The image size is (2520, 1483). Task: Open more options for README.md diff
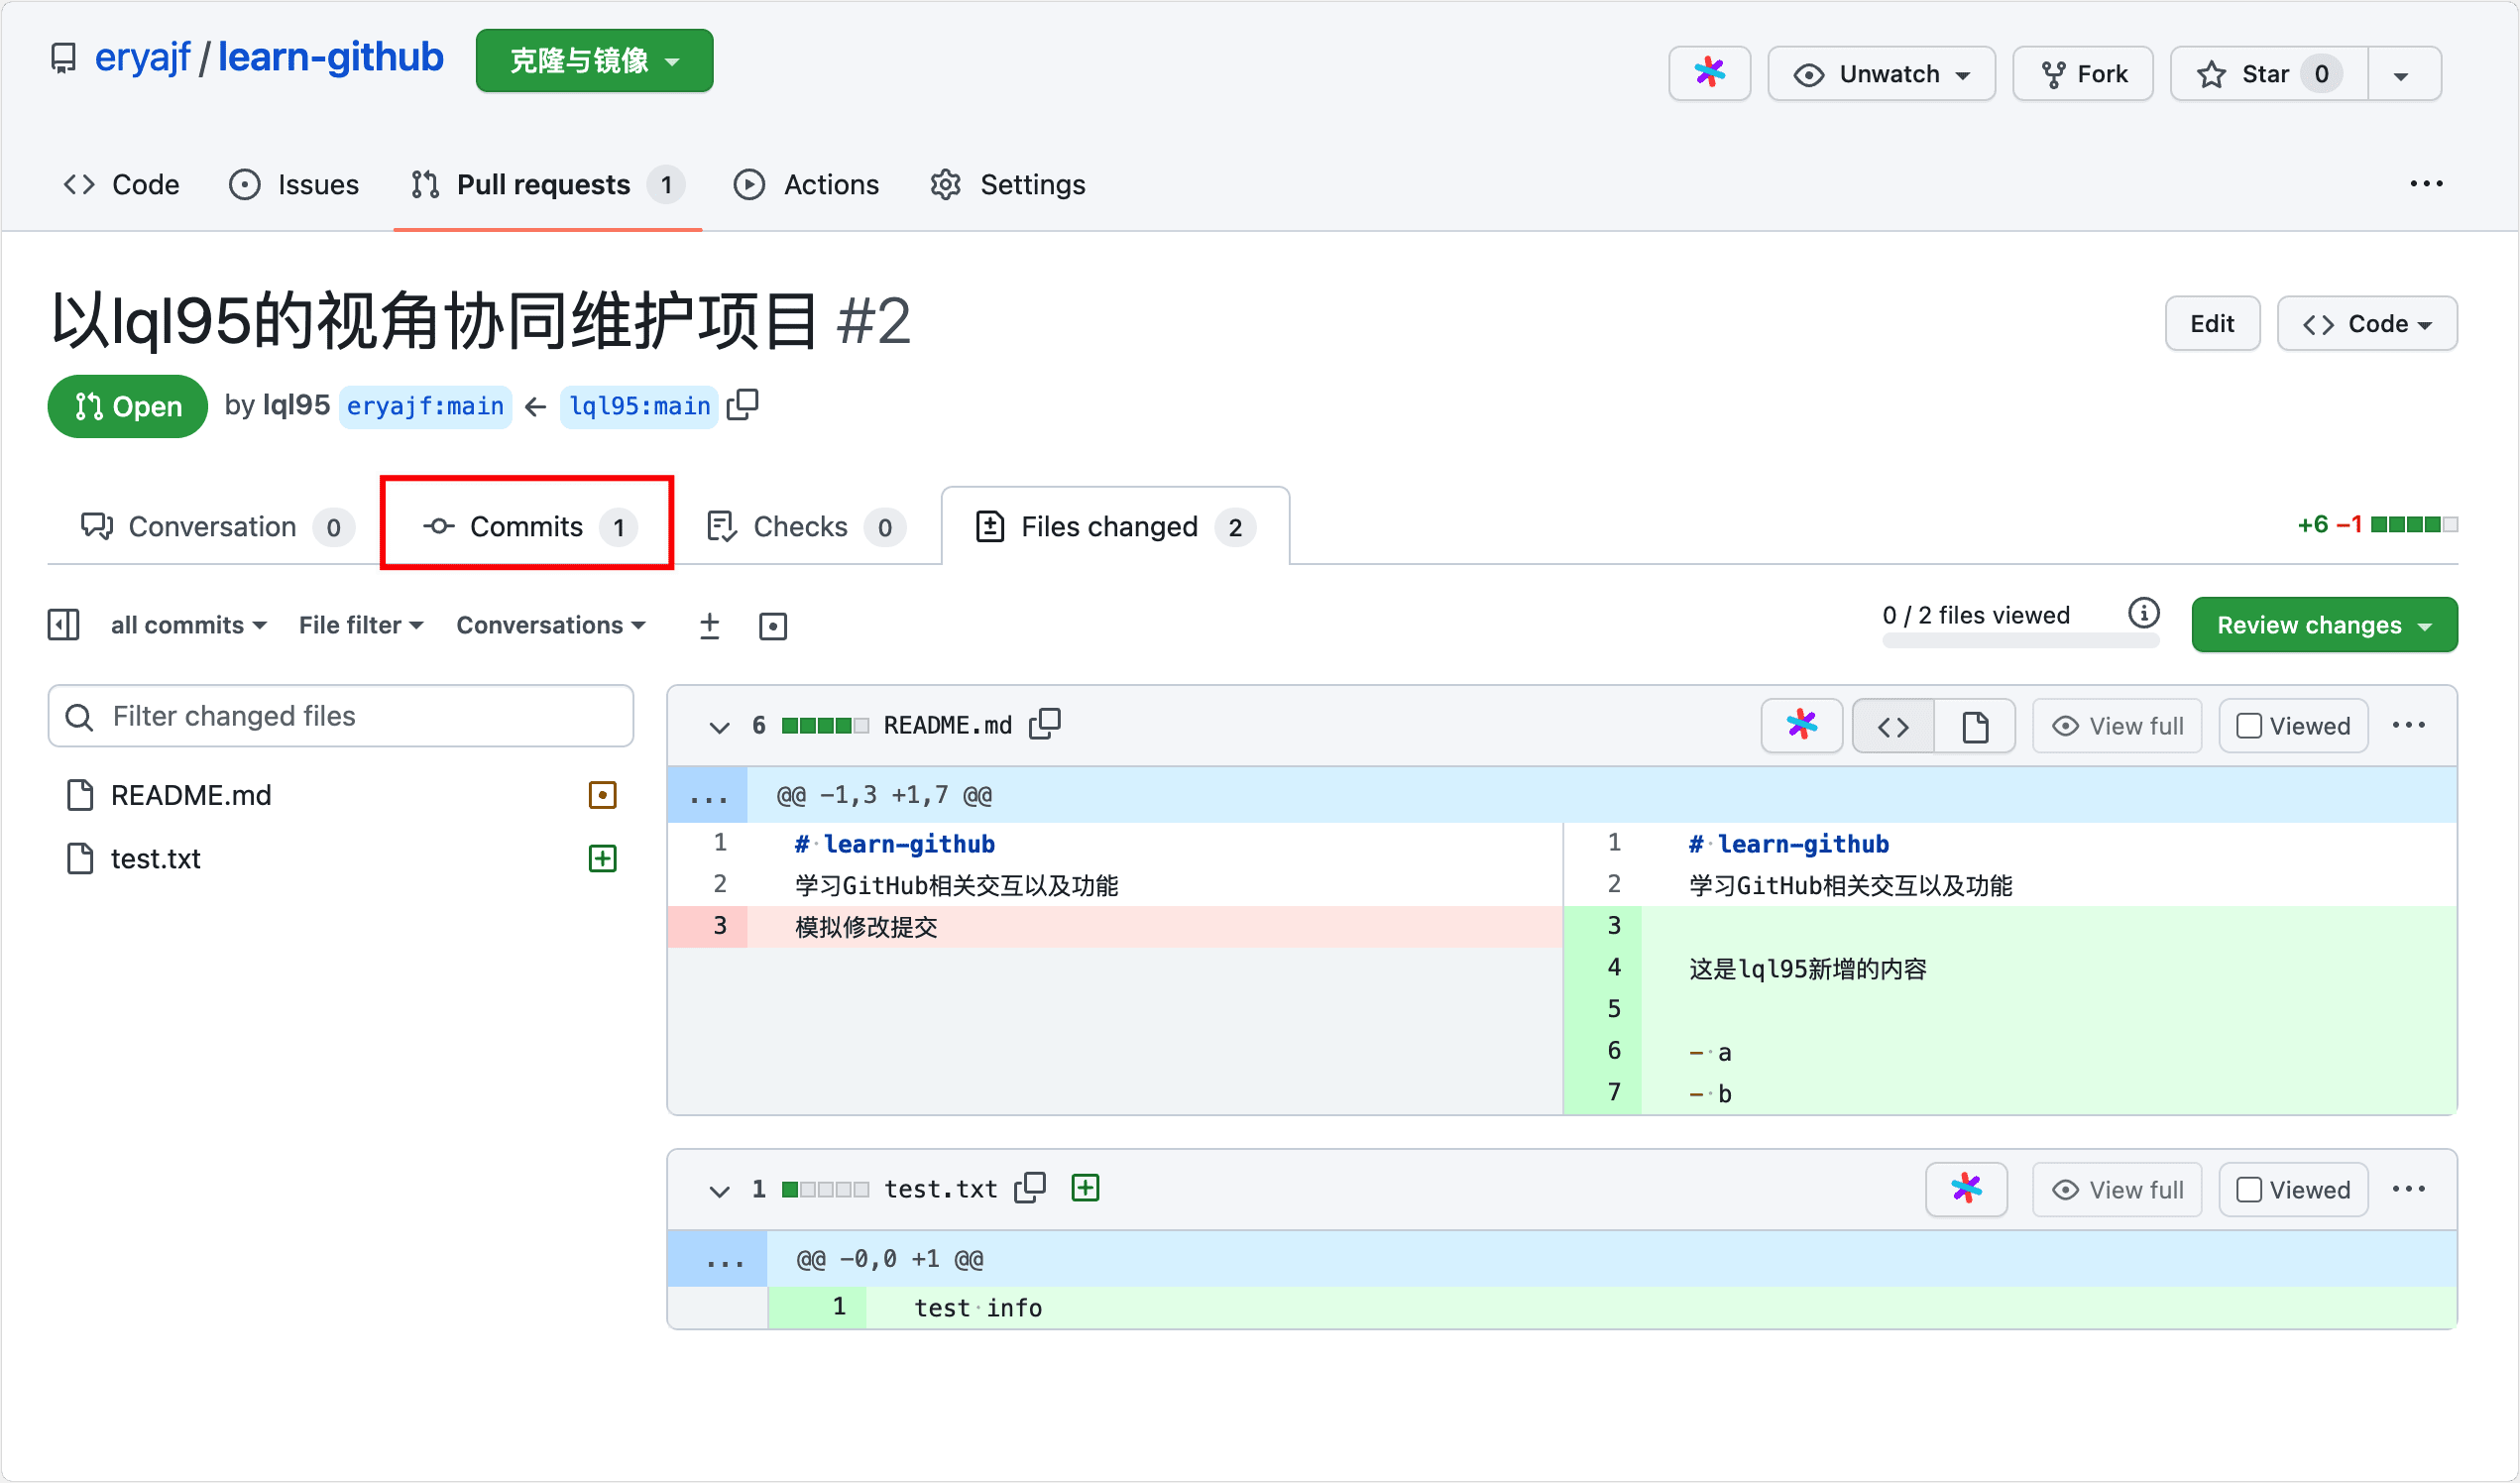point(2408,725)
